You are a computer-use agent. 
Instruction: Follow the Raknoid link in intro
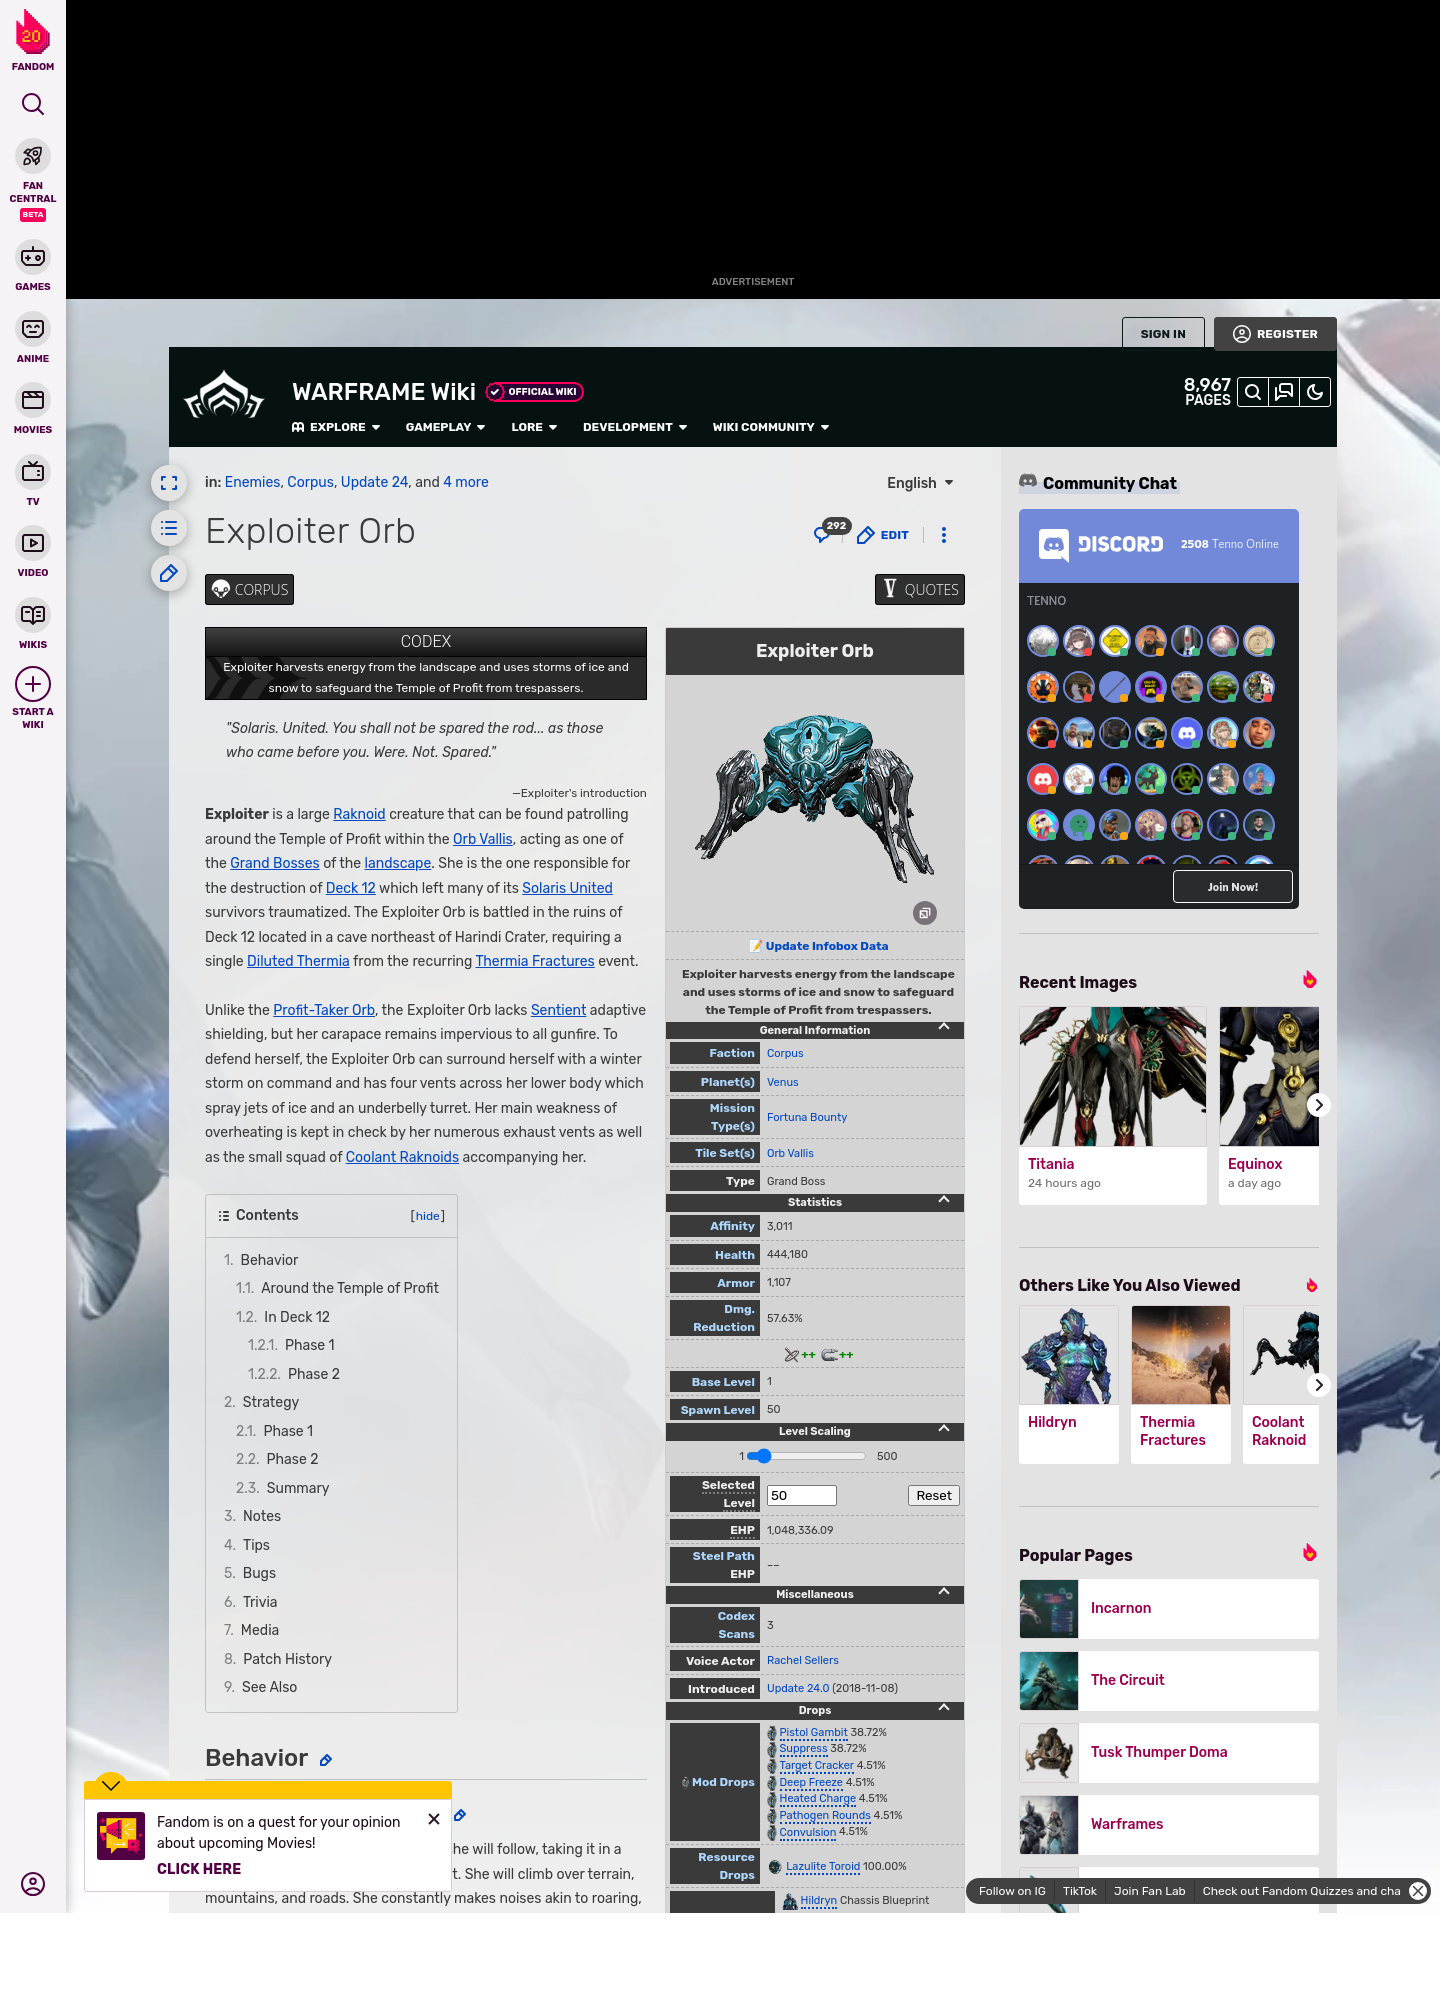click(x=359, y=814)
